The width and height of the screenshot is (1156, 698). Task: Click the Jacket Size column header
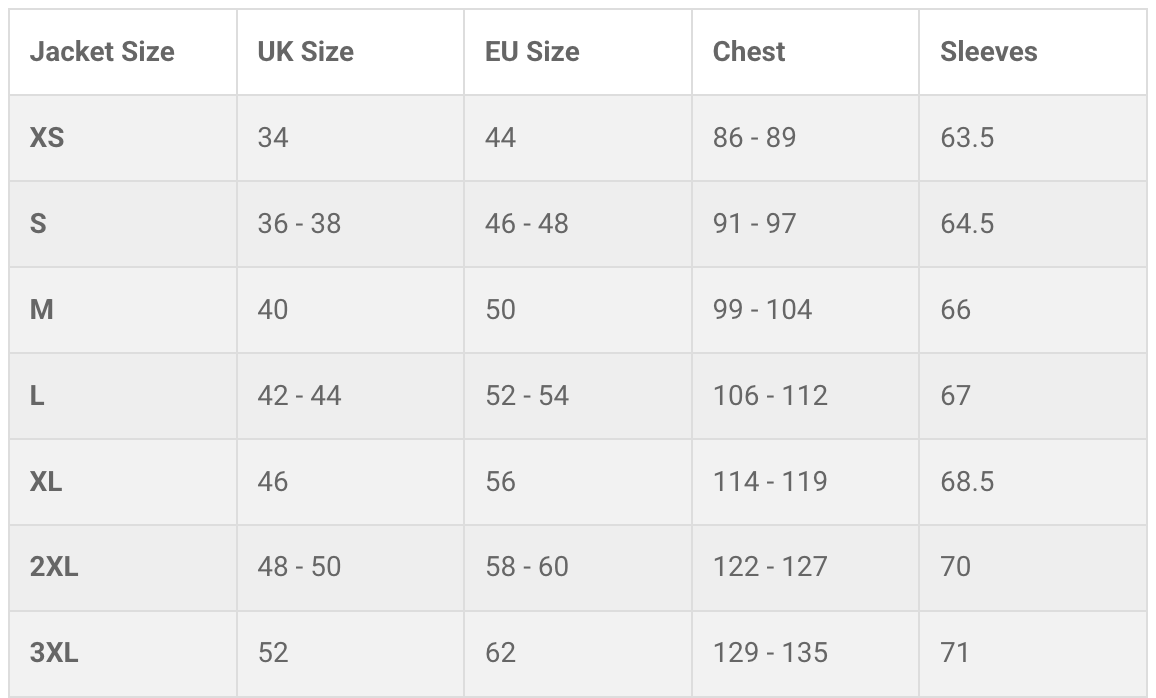[x=102, y=52]
